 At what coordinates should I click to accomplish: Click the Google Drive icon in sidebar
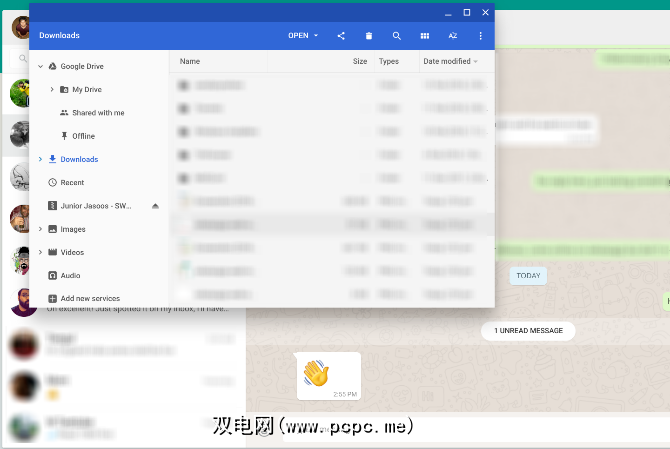coord(53,66)
